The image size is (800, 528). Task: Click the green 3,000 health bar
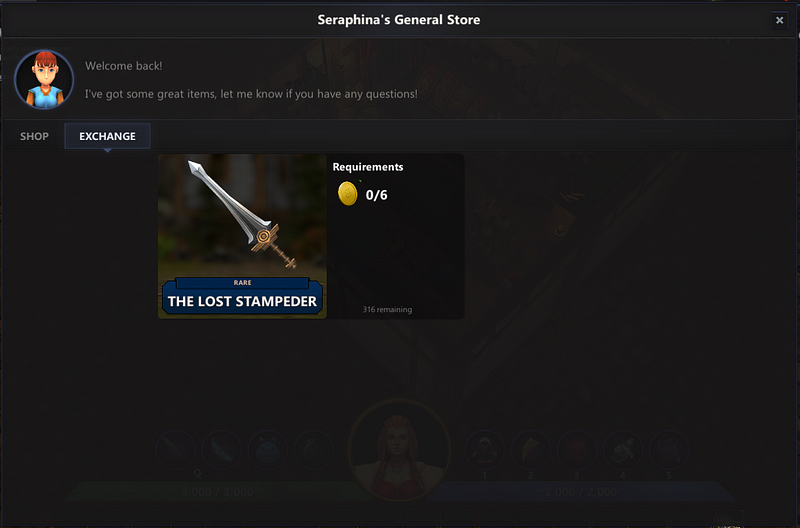[x=219, y=491]
